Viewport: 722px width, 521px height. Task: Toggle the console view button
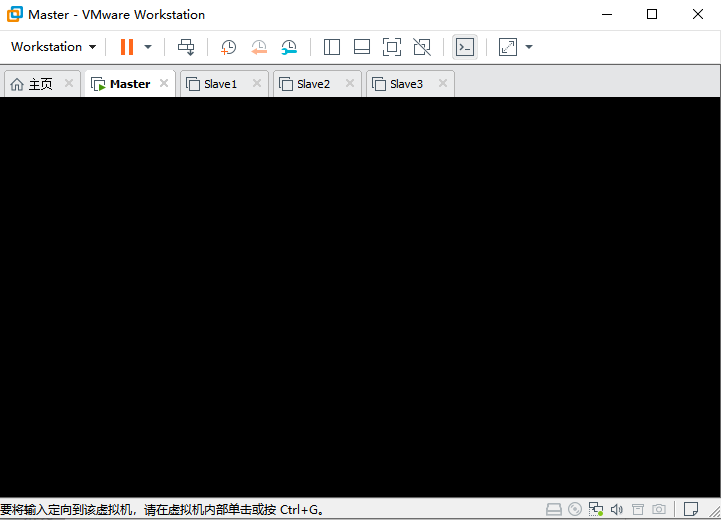click(x=465, y=47)
